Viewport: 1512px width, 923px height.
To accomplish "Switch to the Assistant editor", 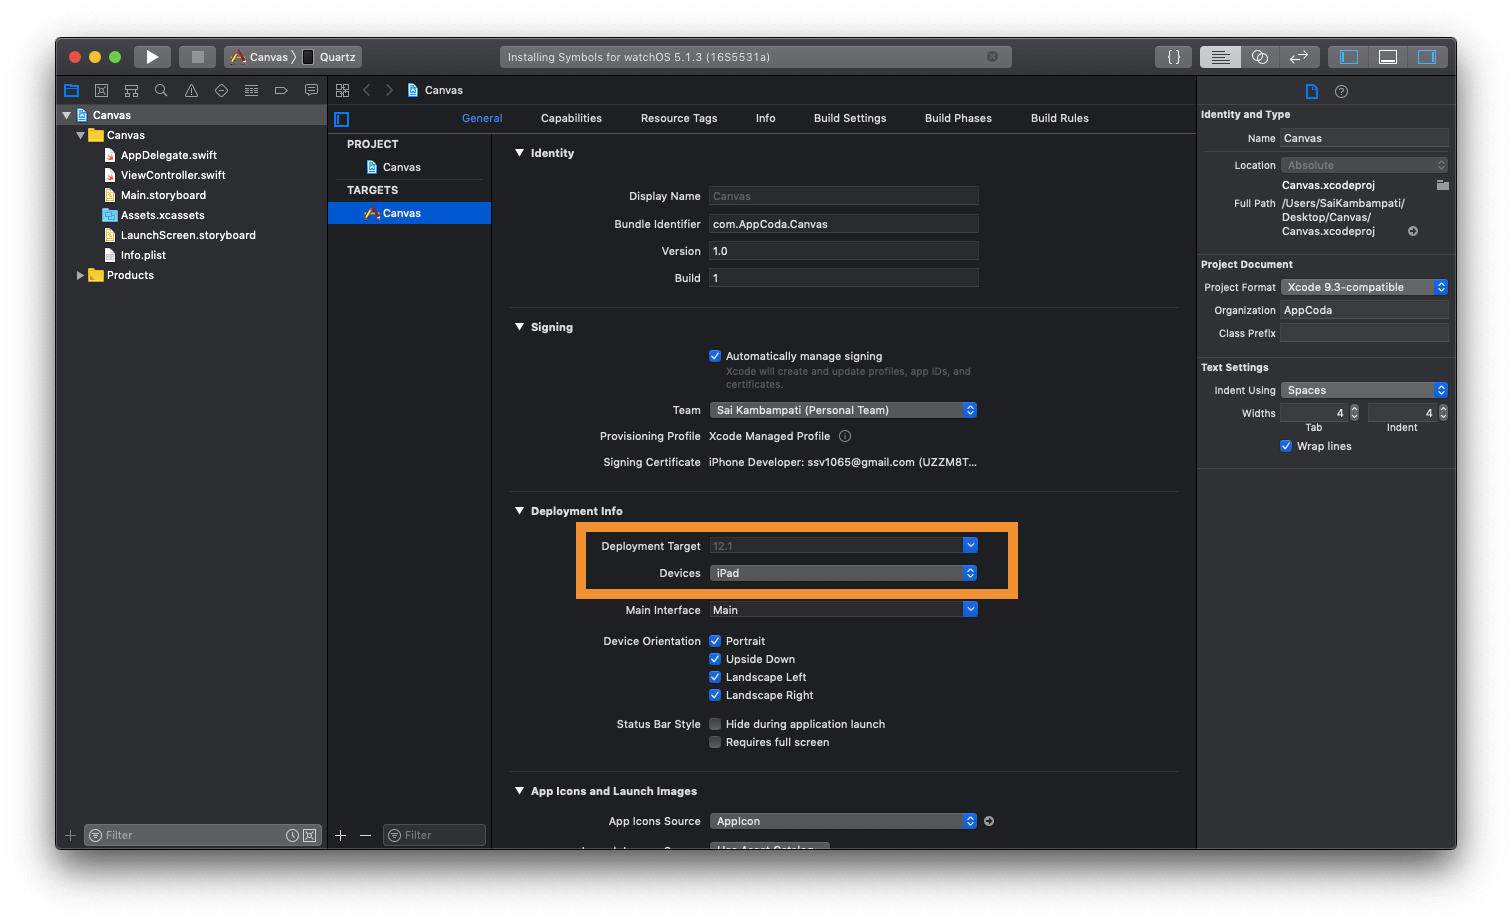I will click(x=1259, y=57).
